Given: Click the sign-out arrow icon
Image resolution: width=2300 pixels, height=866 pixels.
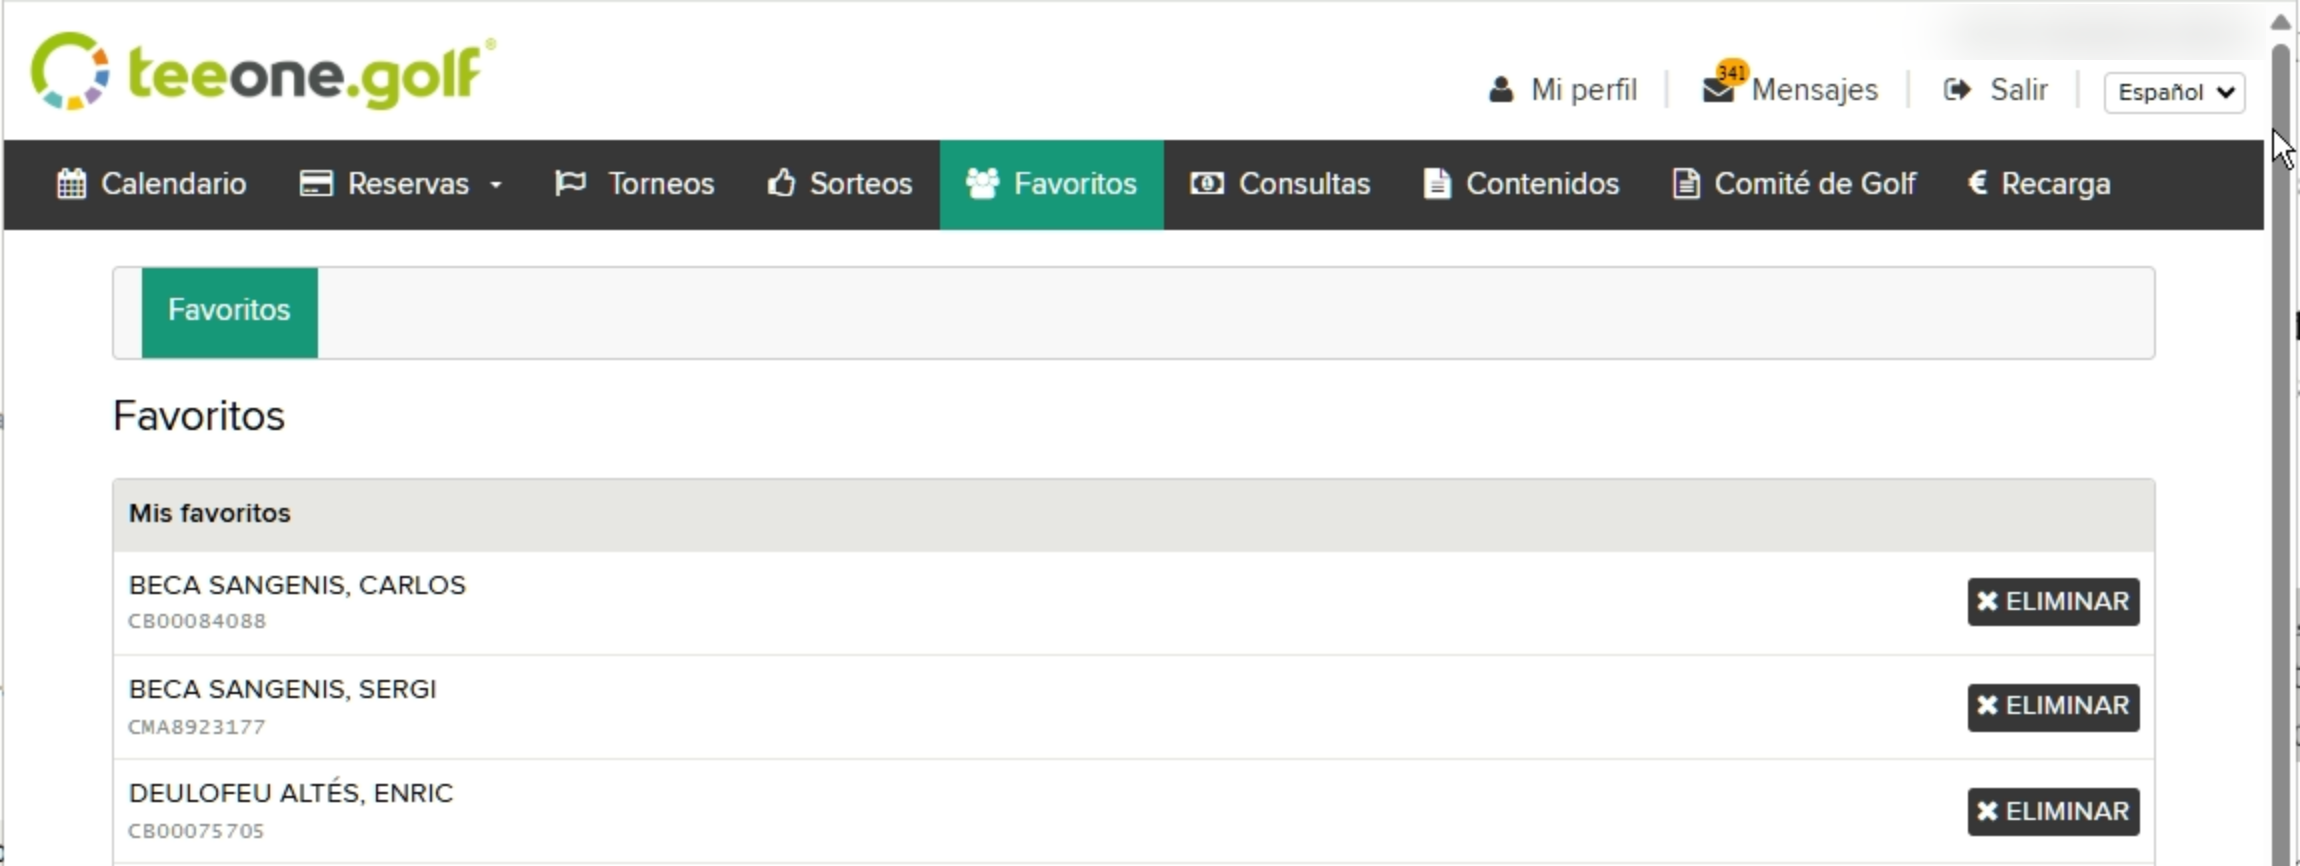Looking at the screenshot, I should (1957, 90).
